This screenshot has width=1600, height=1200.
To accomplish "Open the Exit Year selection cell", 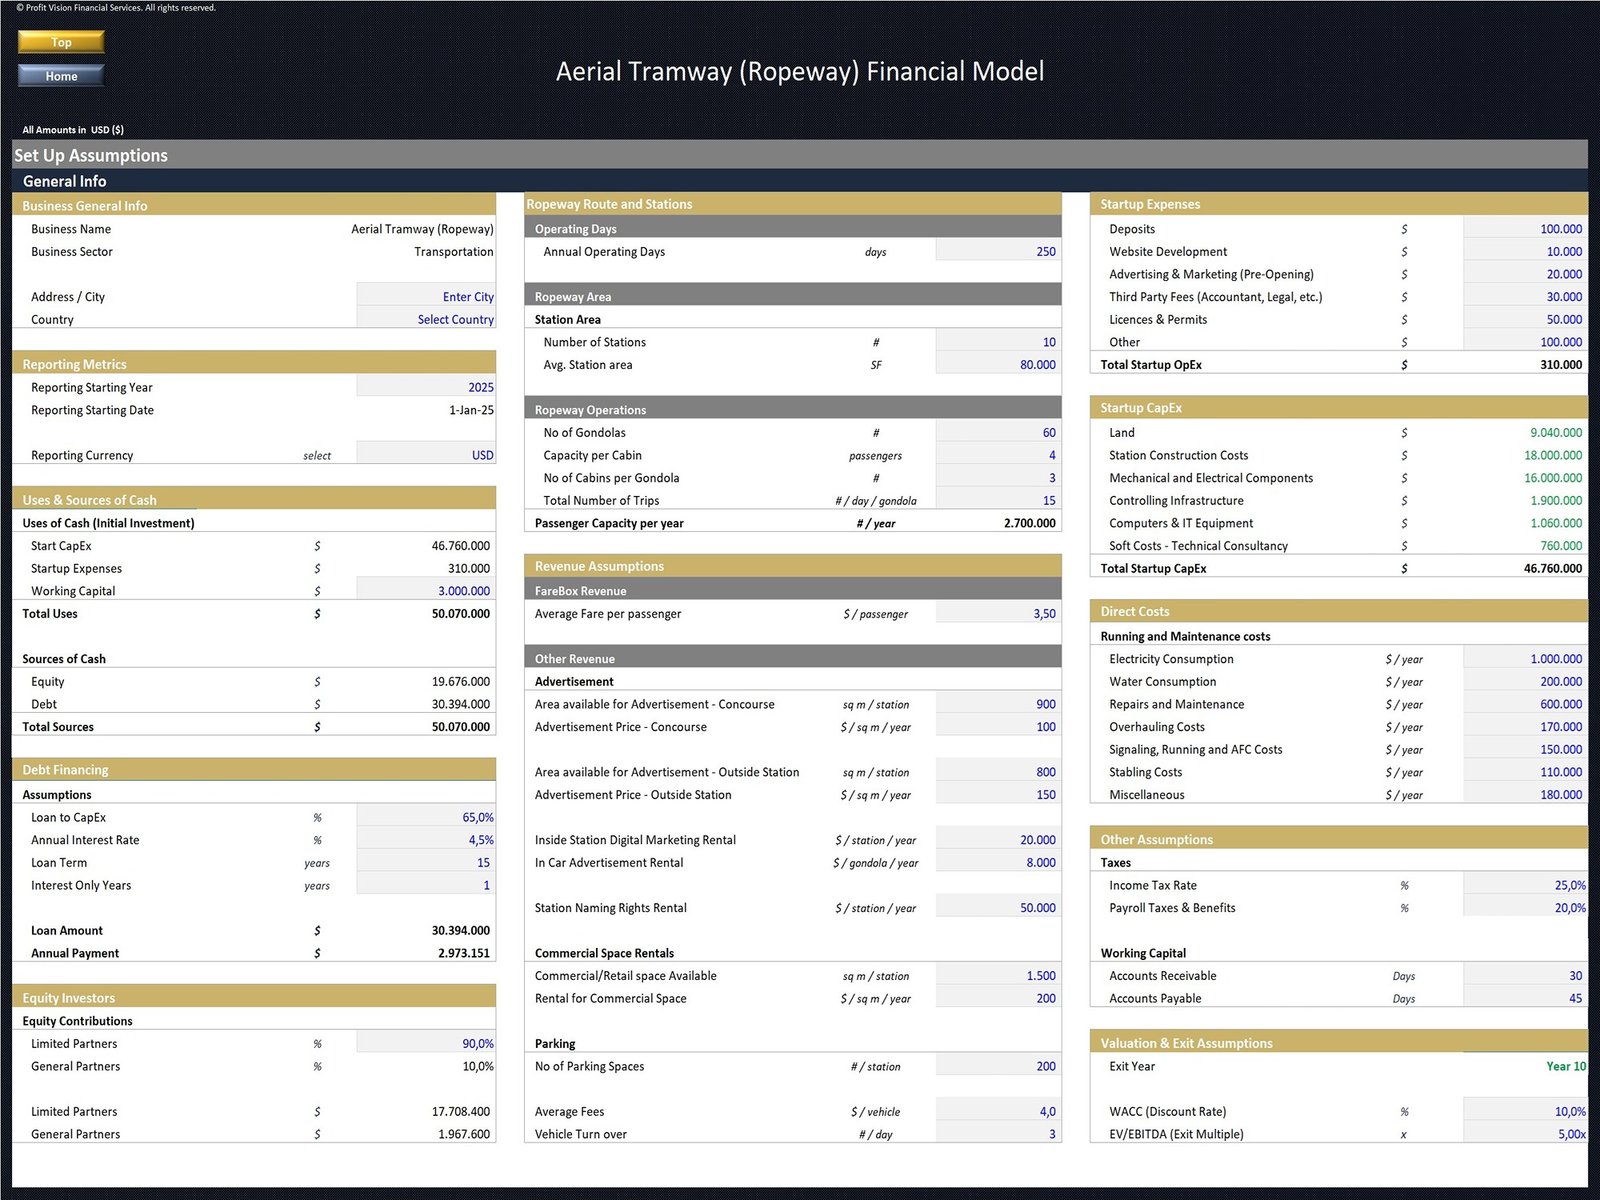I will tap(1524, 1067).
